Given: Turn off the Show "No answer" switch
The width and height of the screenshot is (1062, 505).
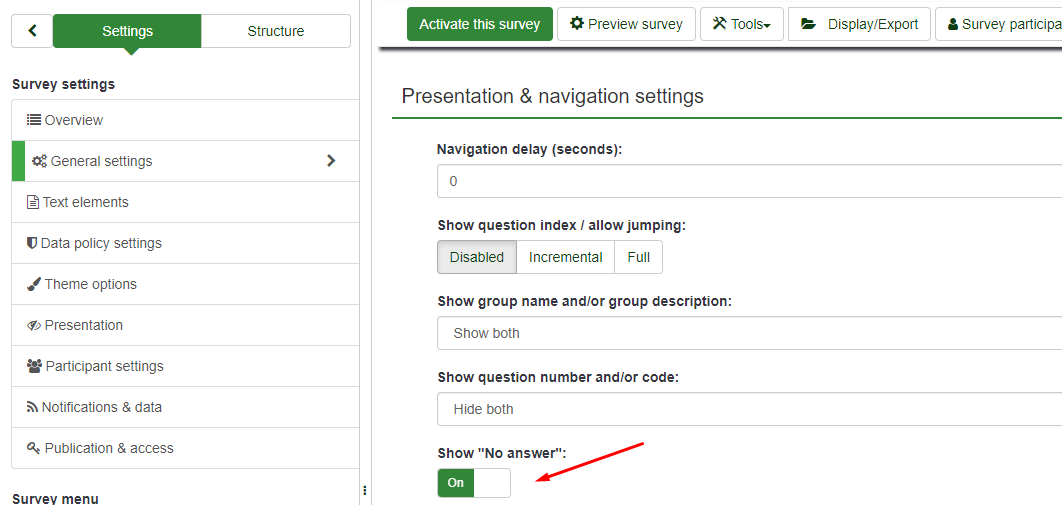Looking at the screenshot, I should coord(473,483).
